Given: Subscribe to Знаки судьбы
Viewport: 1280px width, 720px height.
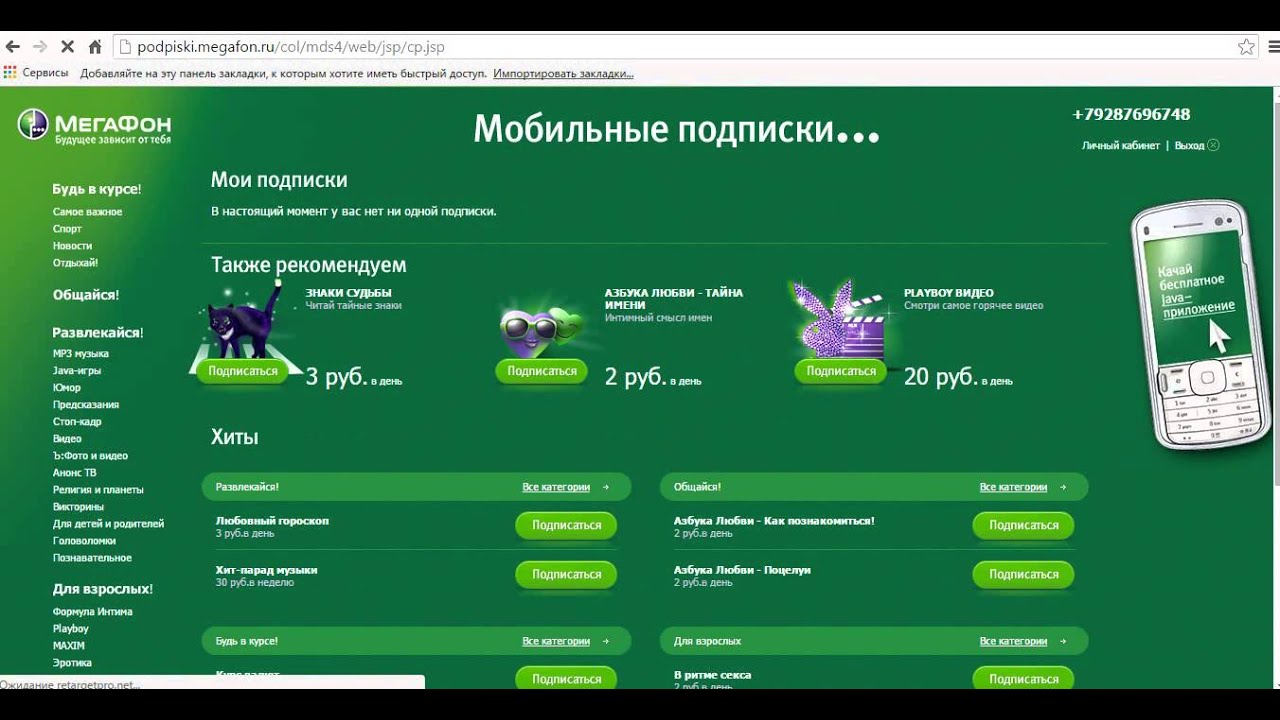Looking at the screenshot, I should pyautogui.click(x=242, y=371).
